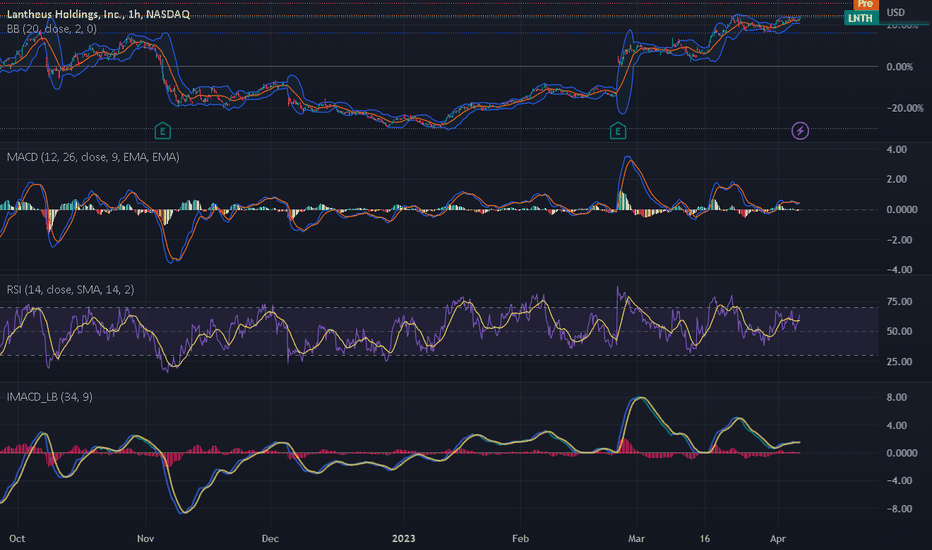Open the purple lightning event marker
The height and width of the screenshot is (550, 932).
coord(800,131)
